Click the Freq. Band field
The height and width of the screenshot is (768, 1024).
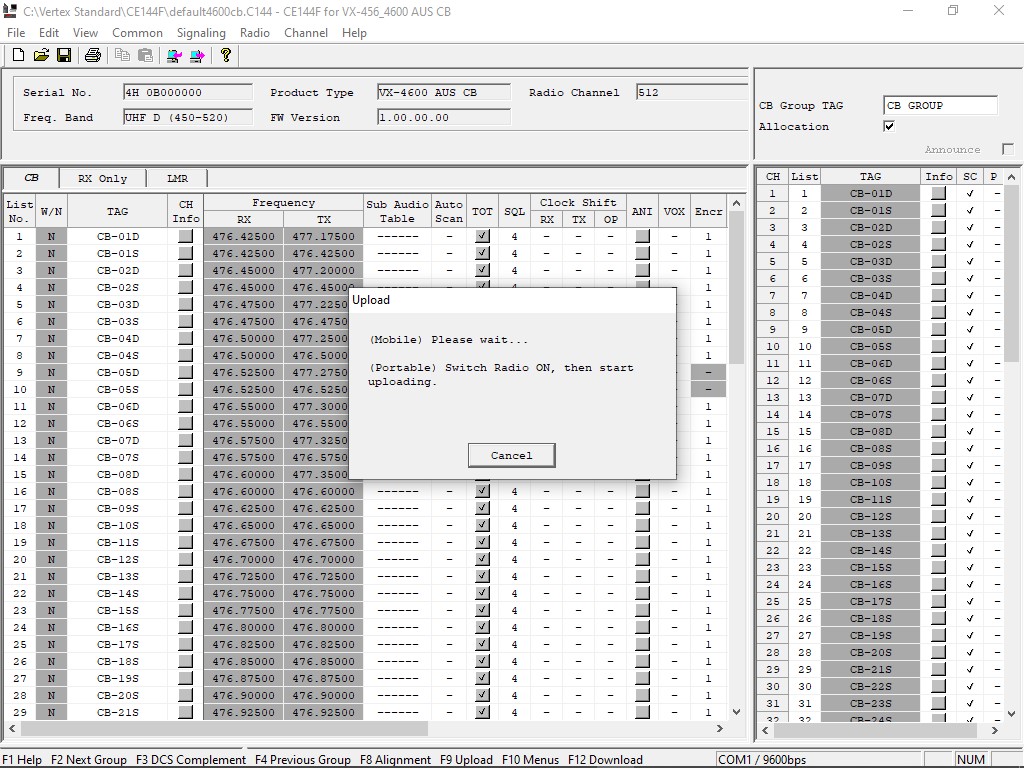pyautogui.click(x=187, y=118)
